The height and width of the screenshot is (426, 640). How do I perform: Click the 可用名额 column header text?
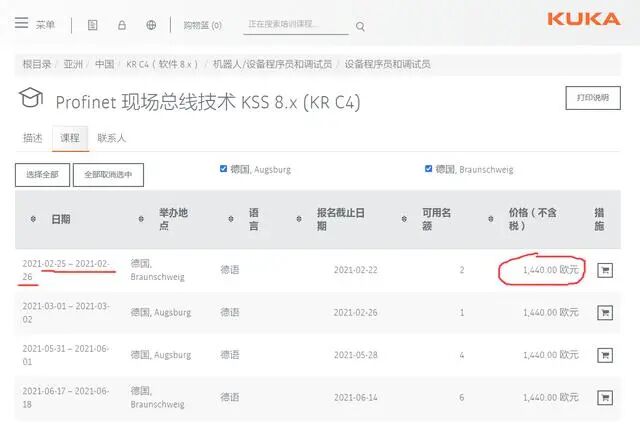tap(436, 219)
